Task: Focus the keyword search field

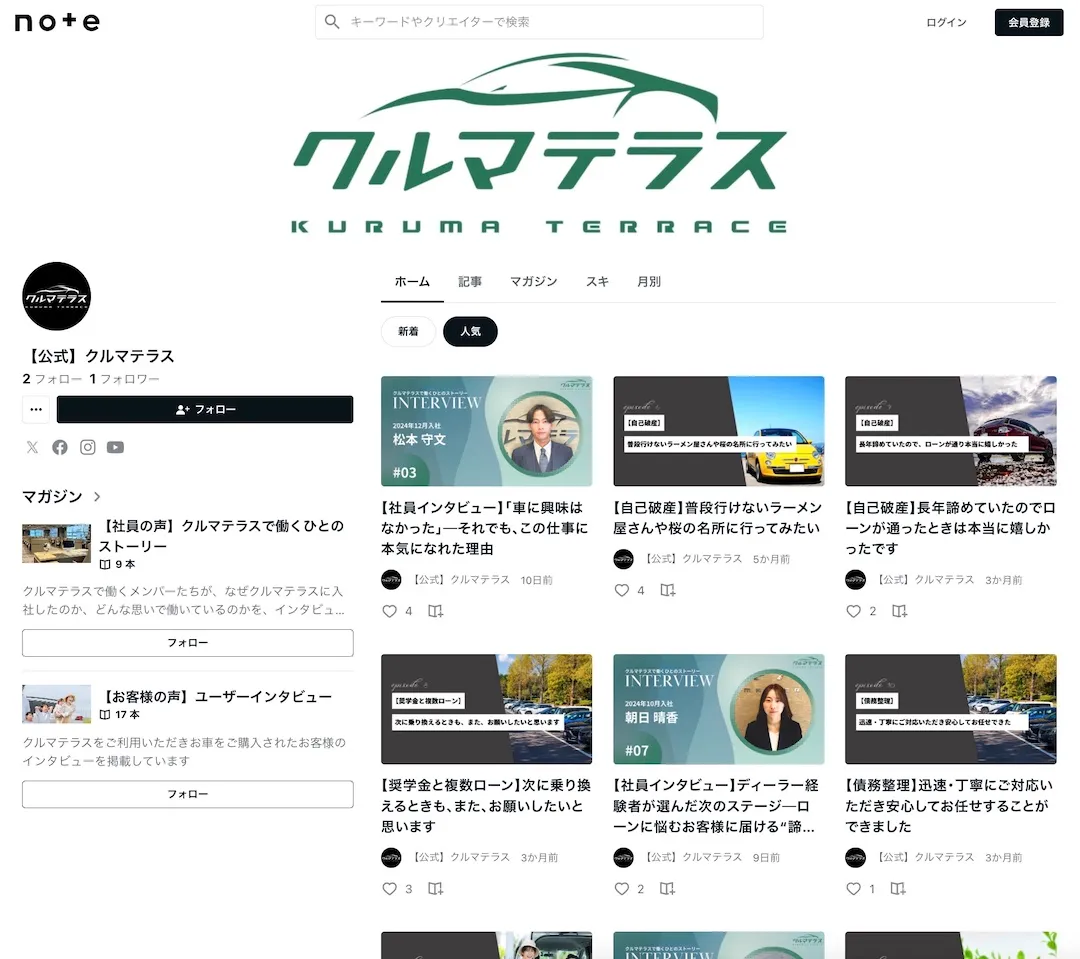Action: tap(539, 22)
